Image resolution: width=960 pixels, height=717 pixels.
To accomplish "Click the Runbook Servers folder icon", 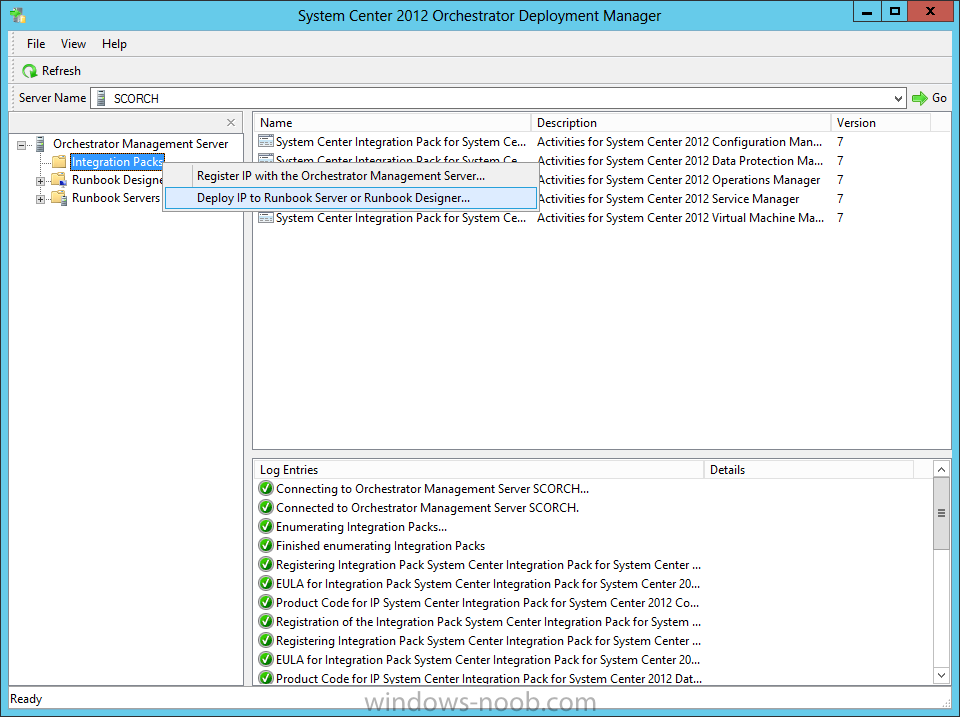I will coord(59,198).
